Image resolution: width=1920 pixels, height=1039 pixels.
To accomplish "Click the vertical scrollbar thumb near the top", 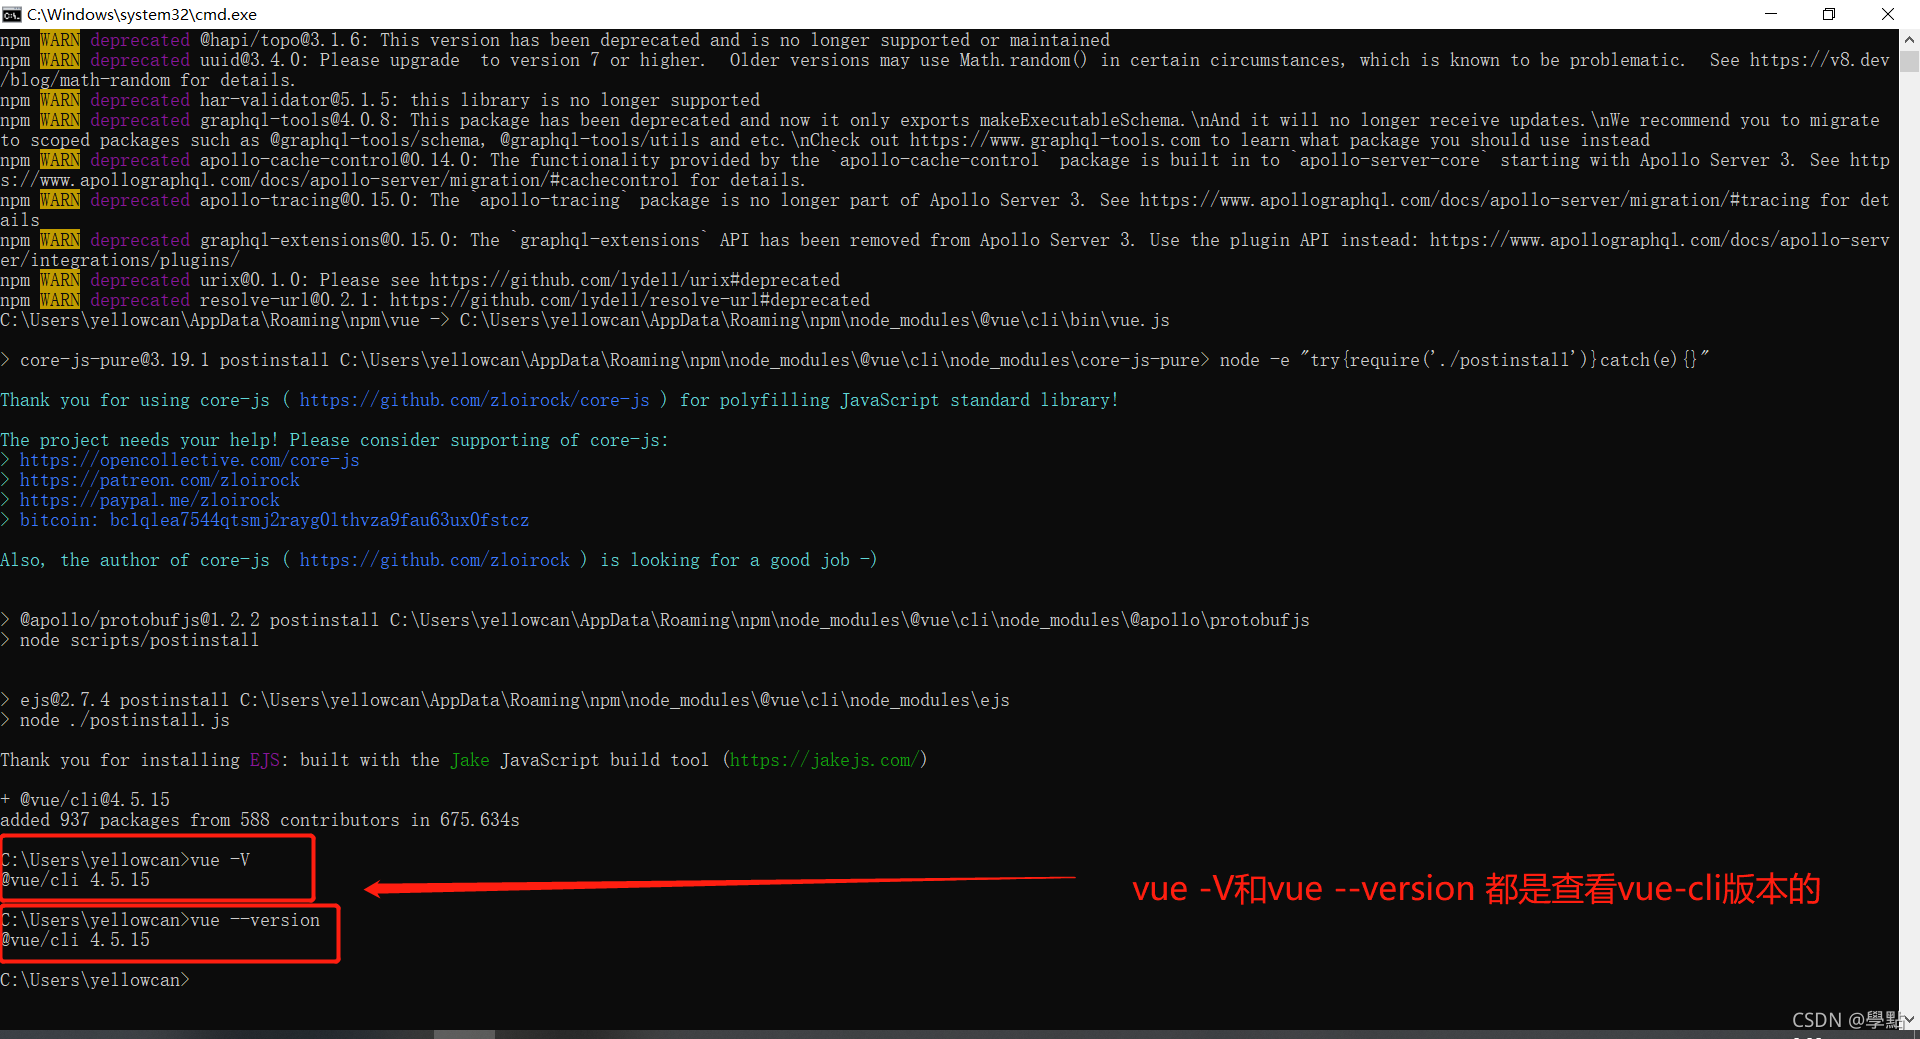I will click(x=1909, y=62).
